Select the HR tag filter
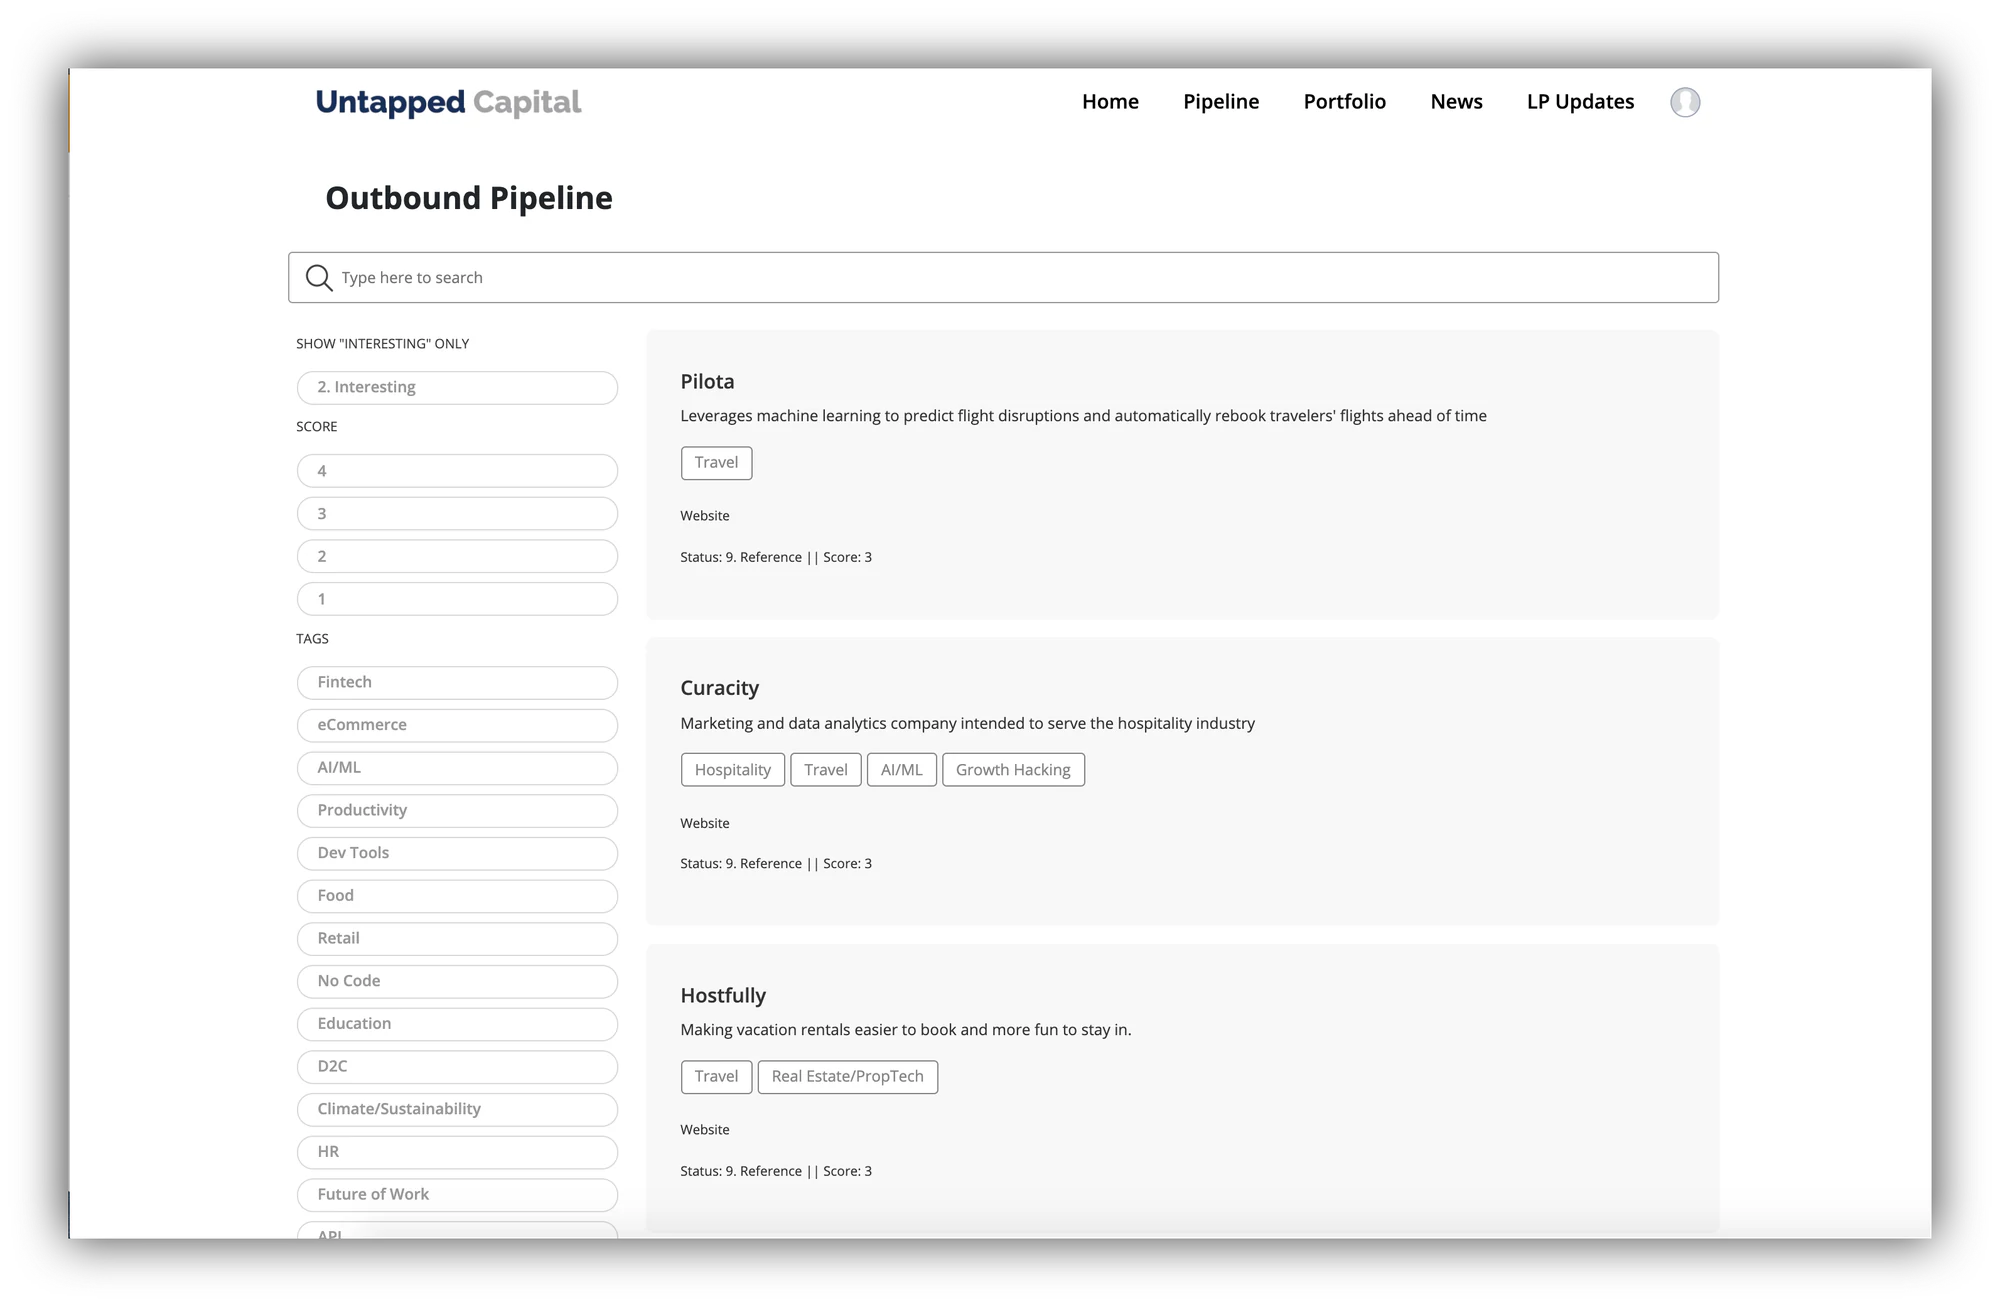This screenshot has width=2000, height=1307. [457, 1152]
